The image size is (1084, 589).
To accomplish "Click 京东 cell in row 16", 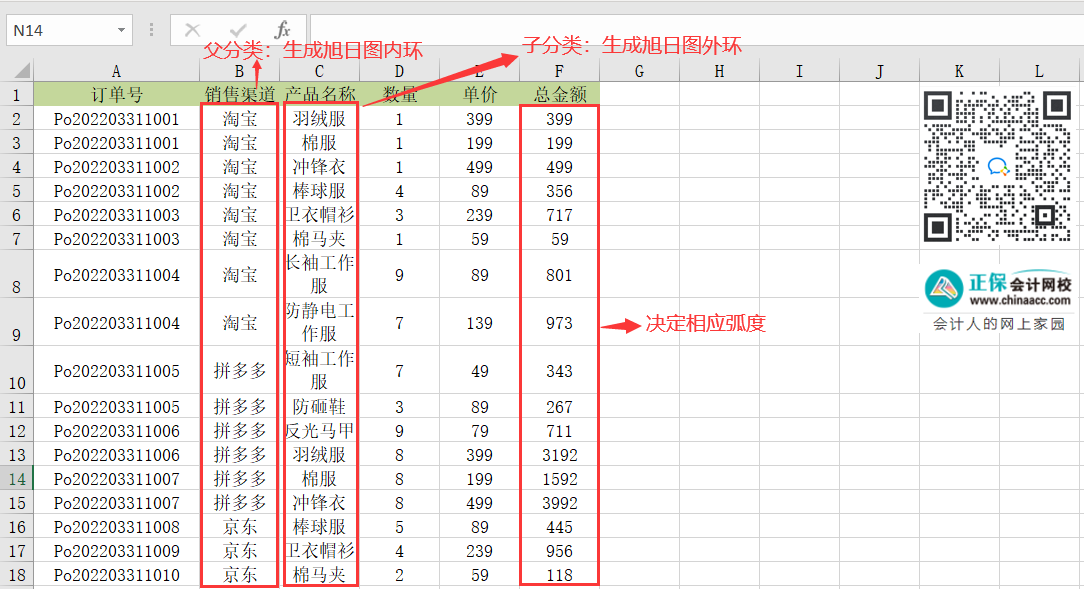I will (x=239, y=527).
